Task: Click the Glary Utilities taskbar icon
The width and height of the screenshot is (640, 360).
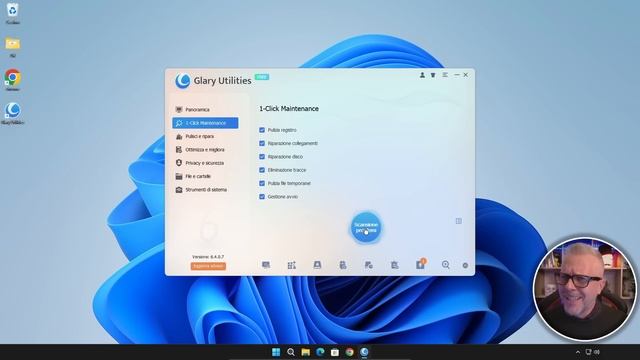Action: 364,352
